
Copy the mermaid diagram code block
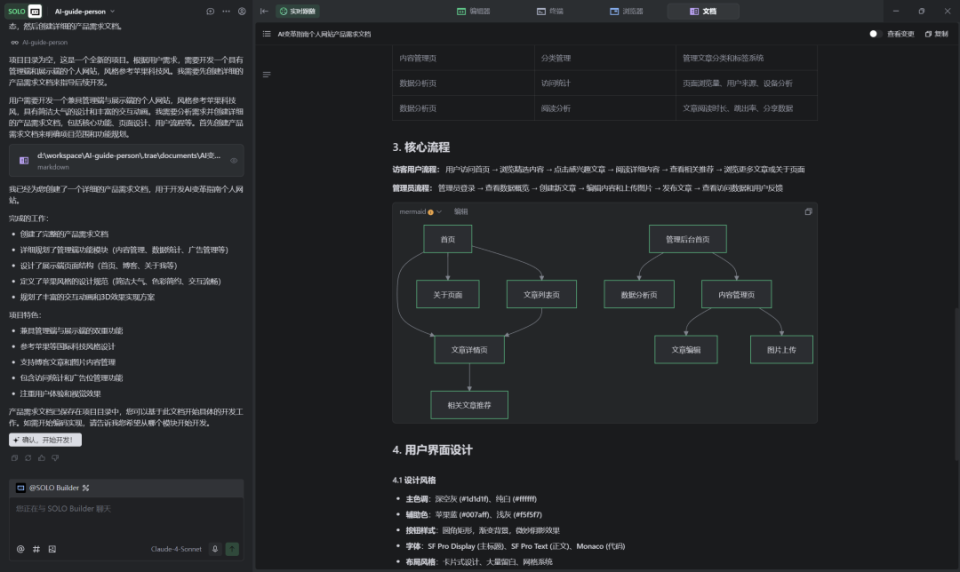click(x=808, y=212)
